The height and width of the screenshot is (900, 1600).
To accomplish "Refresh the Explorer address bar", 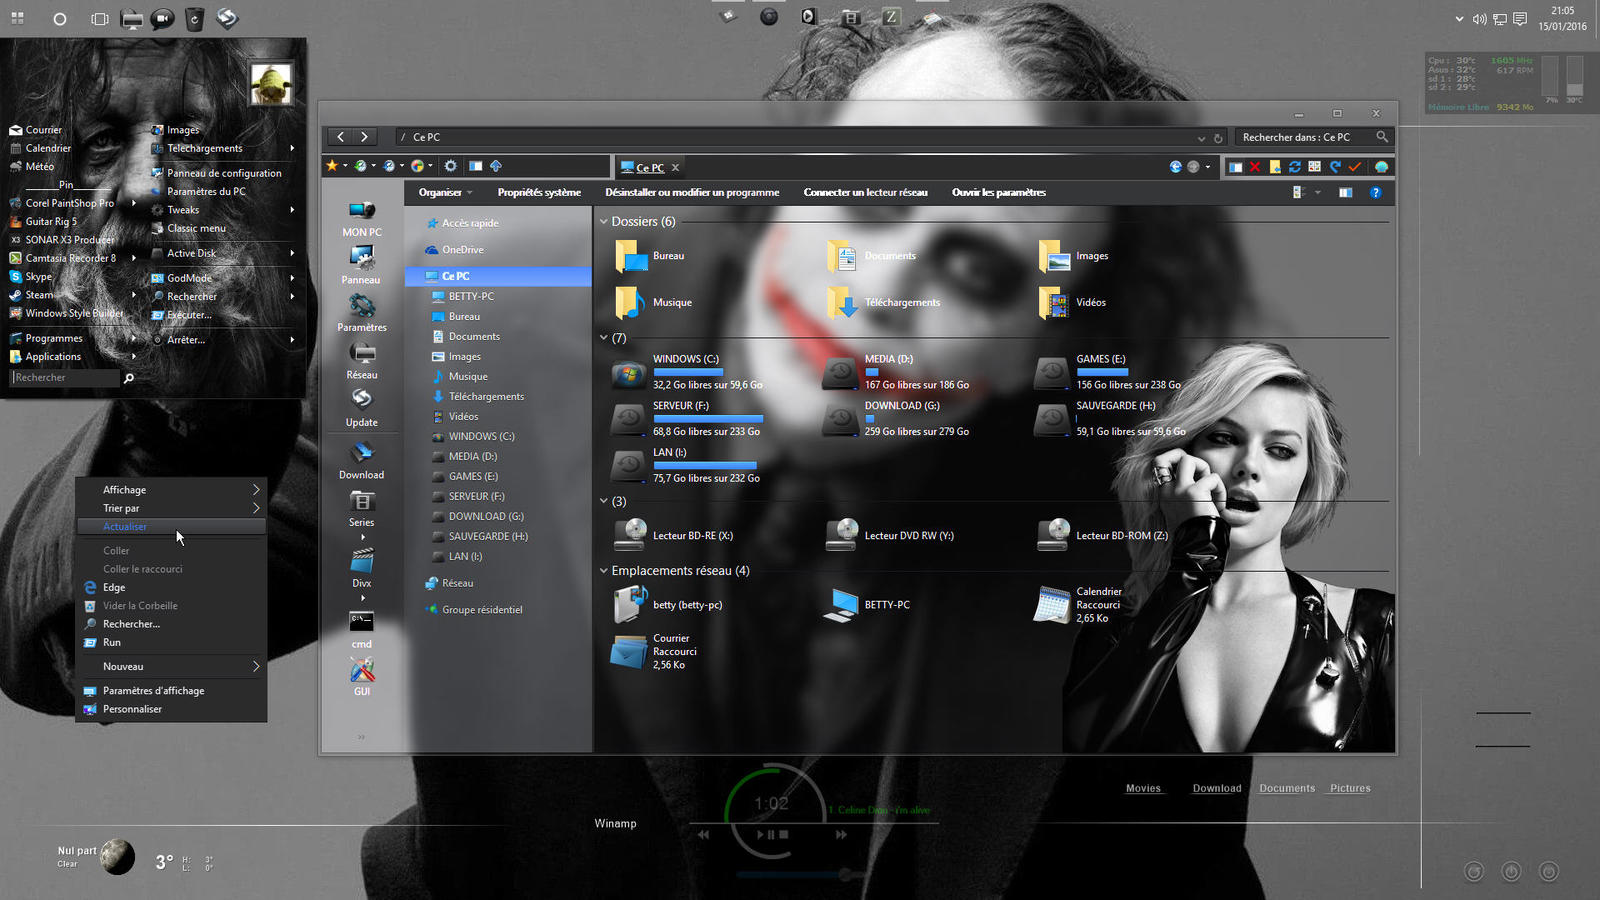I will coord(1218,138).
